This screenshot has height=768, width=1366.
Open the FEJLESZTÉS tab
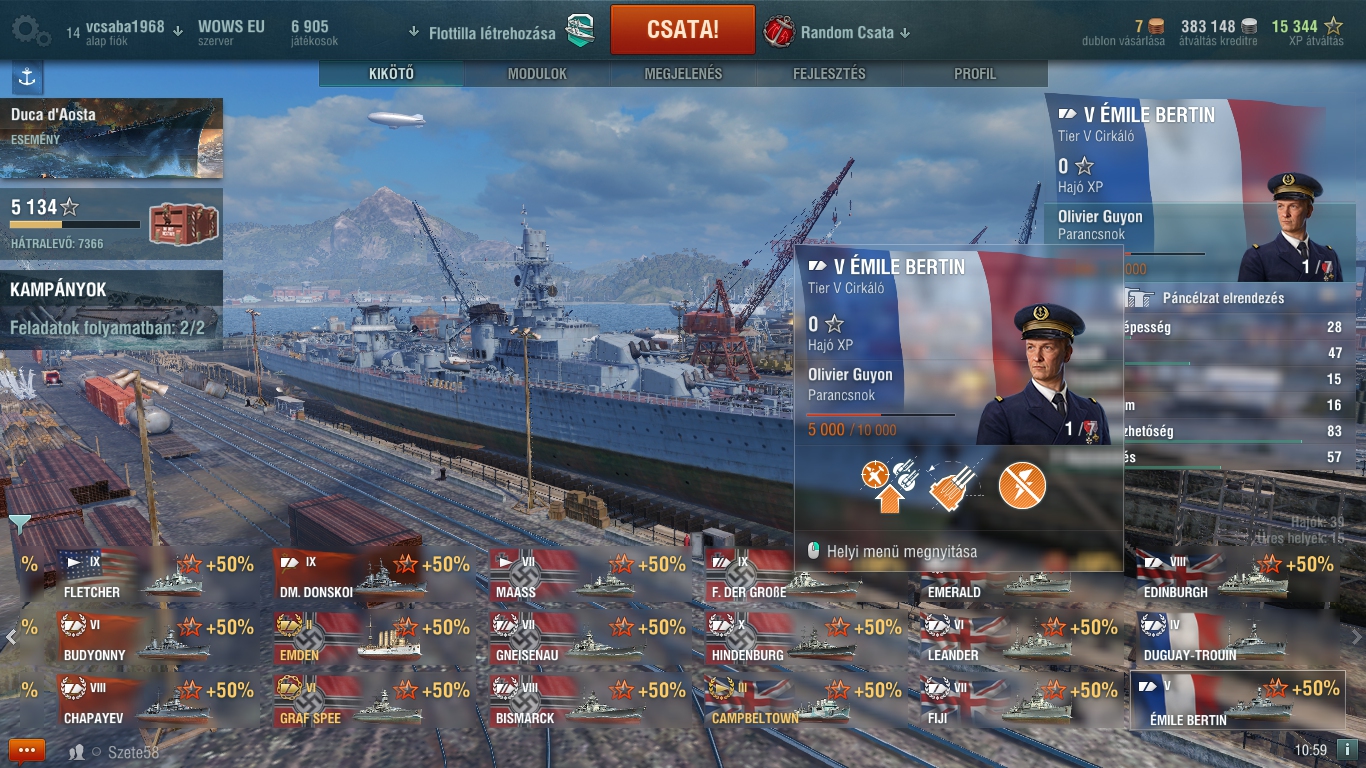[x=829, y=74]
